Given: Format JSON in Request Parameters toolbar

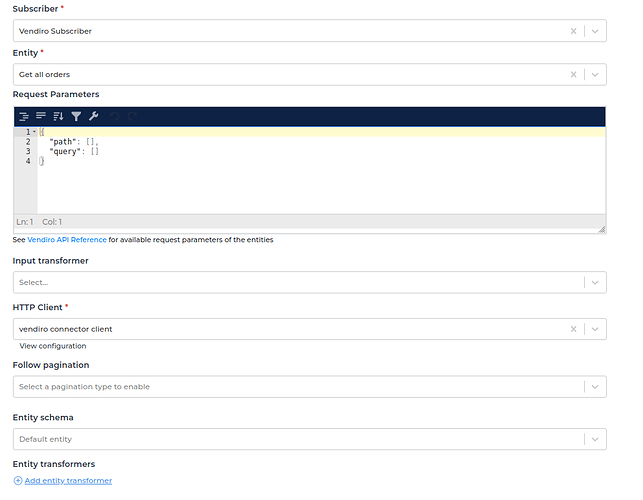Looking at the screenshot, I should click(x=24, y=116).
